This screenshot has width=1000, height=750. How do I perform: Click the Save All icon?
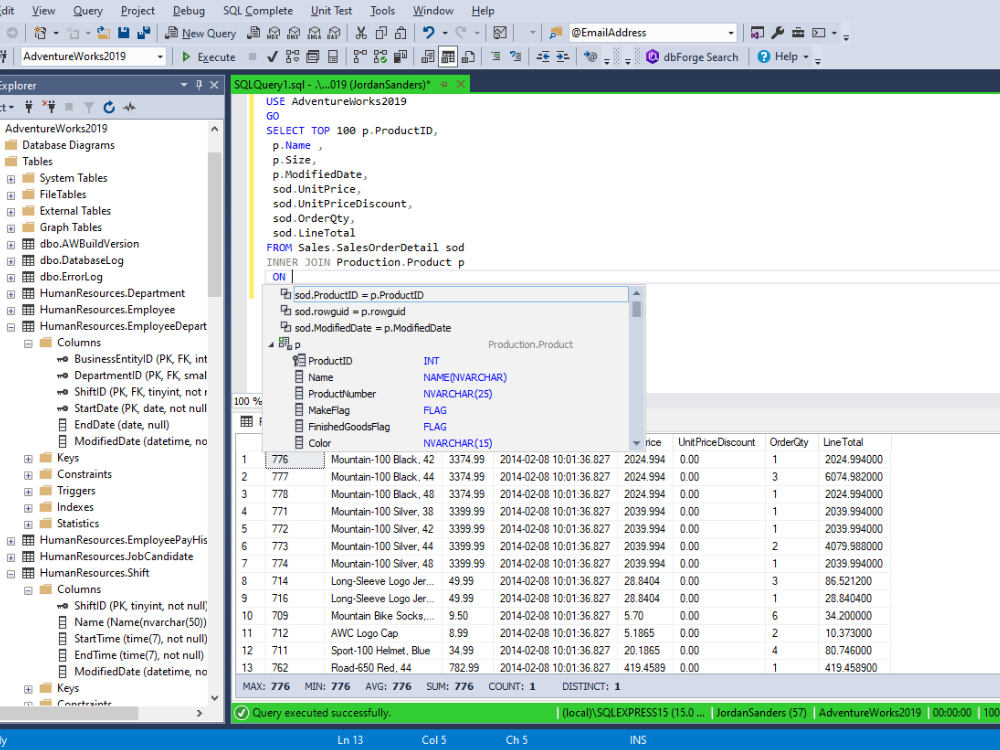click(144, 33)
